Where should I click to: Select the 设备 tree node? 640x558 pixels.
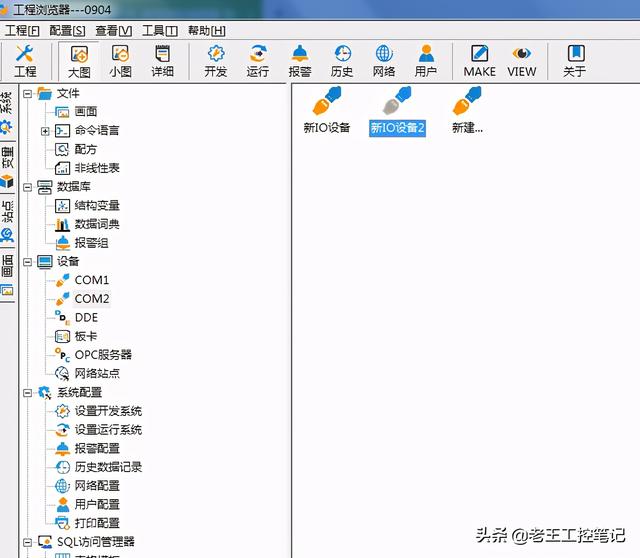tap(68, 261)
